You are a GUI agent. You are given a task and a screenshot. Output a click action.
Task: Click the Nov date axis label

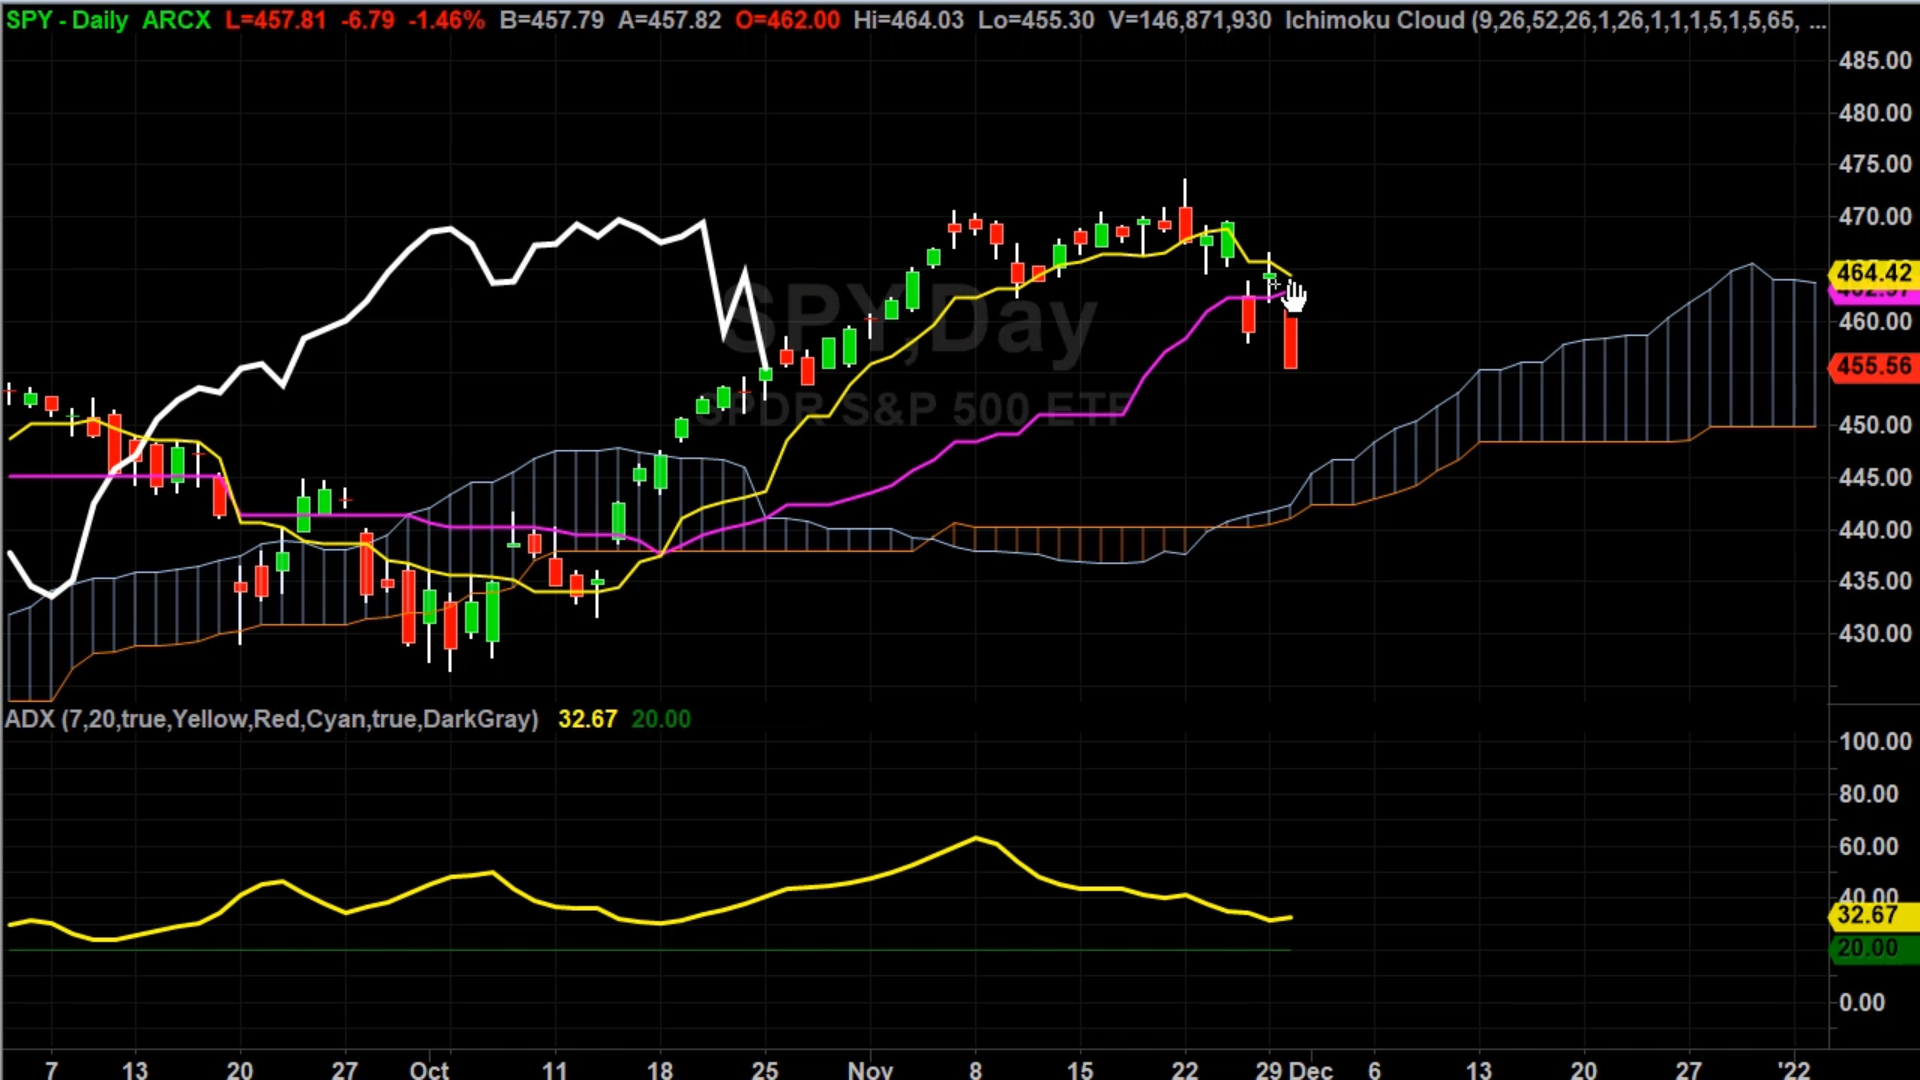coord(870,1069)
